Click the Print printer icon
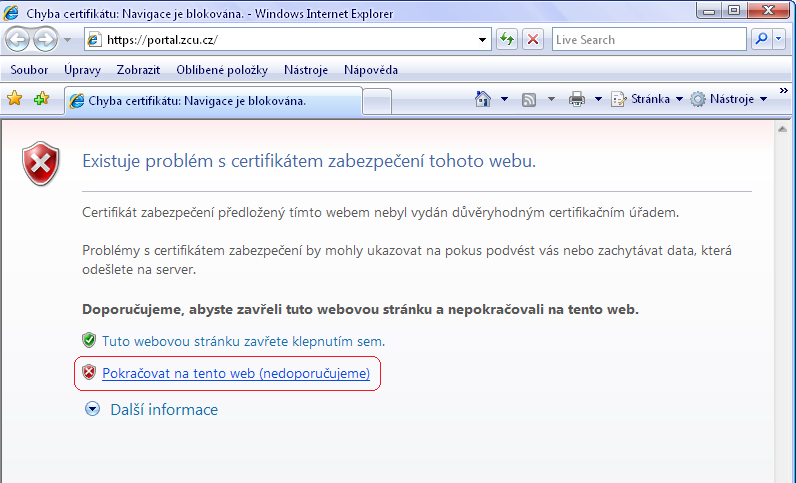The width and height of the screenshot is (796, 483). tap(577, 99)
